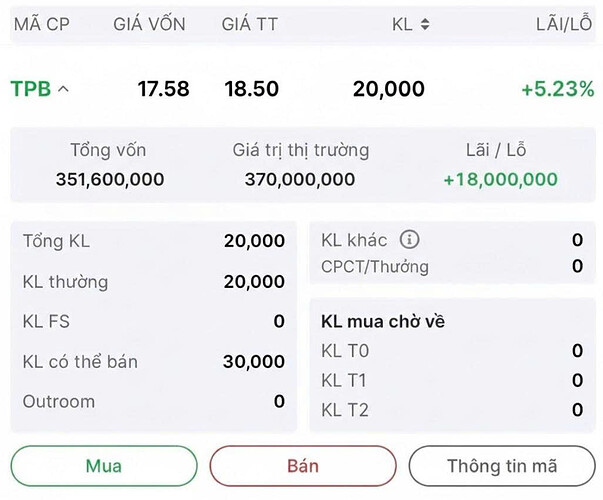Tap the Tổng KL row
The width and height of the screenshot is (603, 500).
(153, 241)
